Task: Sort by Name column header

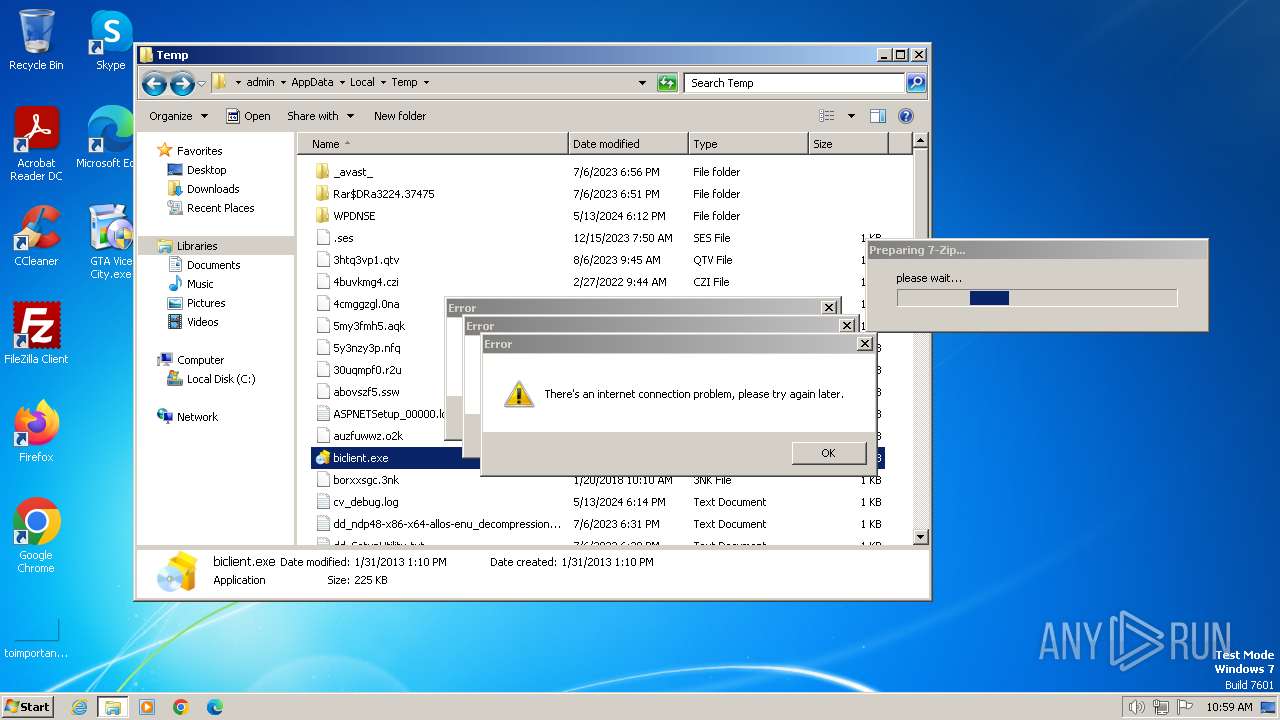Action: click(432, 144)
